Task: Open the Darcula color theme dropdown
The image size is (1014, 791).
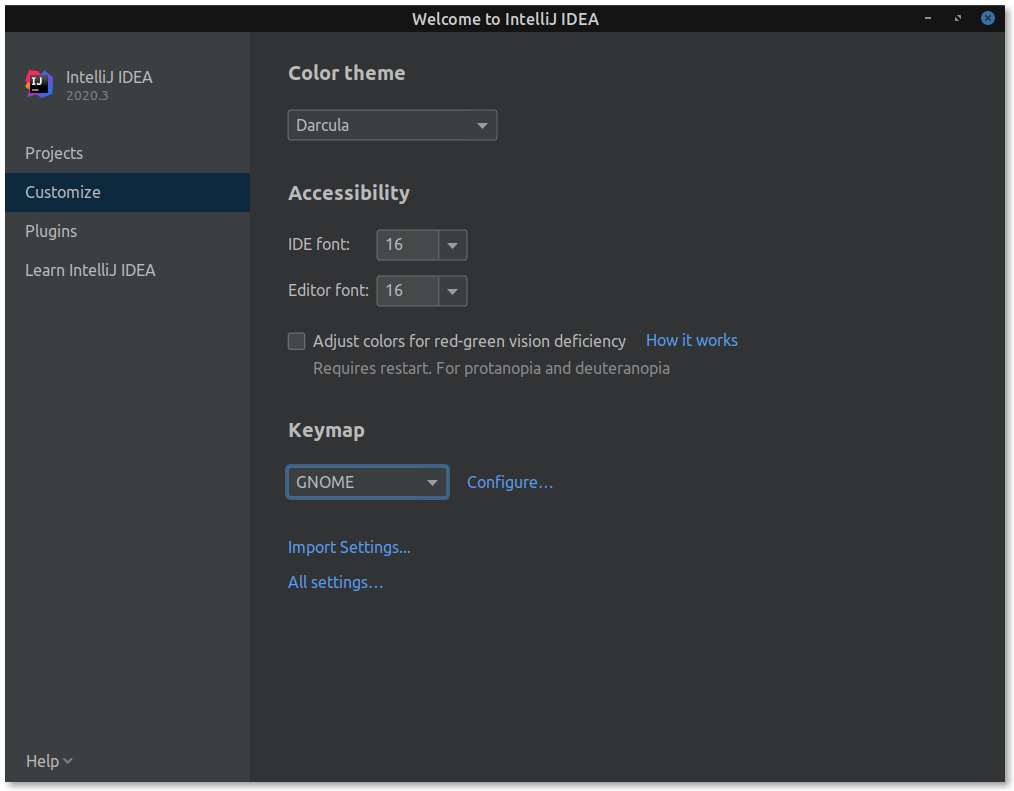Action: (392, 125)
